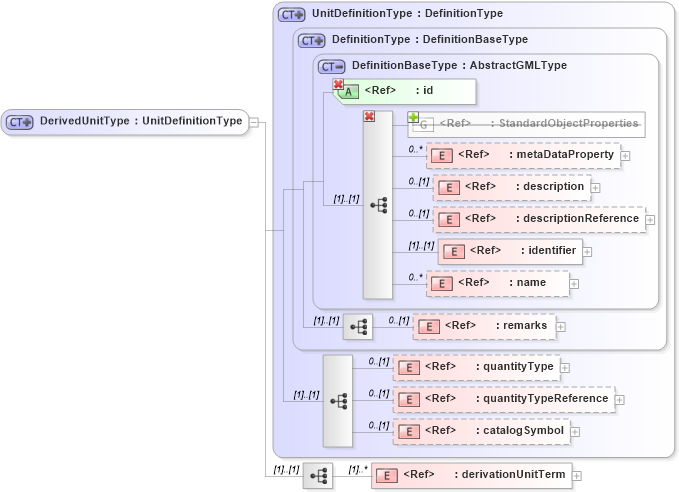Screen dimensions: 679x492
Task: Select the metaDataProperty label
Action: pos(565,155)
